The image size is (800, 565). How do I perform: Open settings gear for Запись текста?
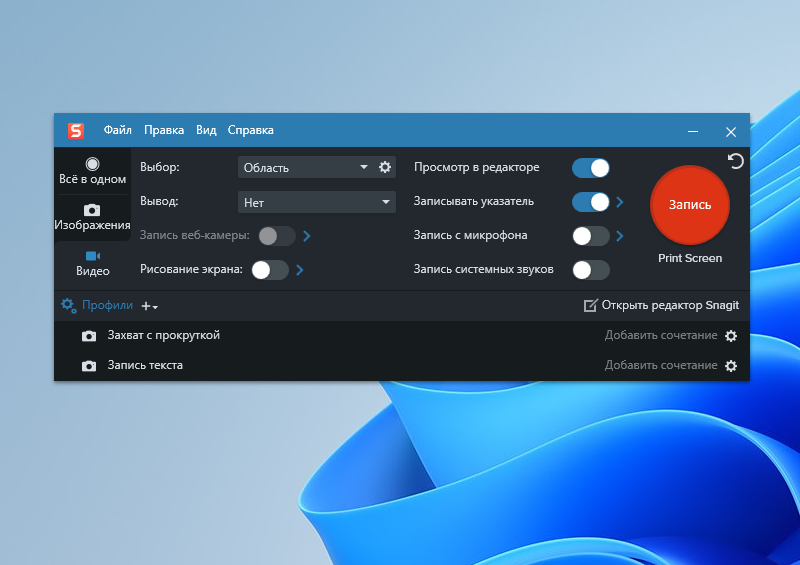point(731,366)
